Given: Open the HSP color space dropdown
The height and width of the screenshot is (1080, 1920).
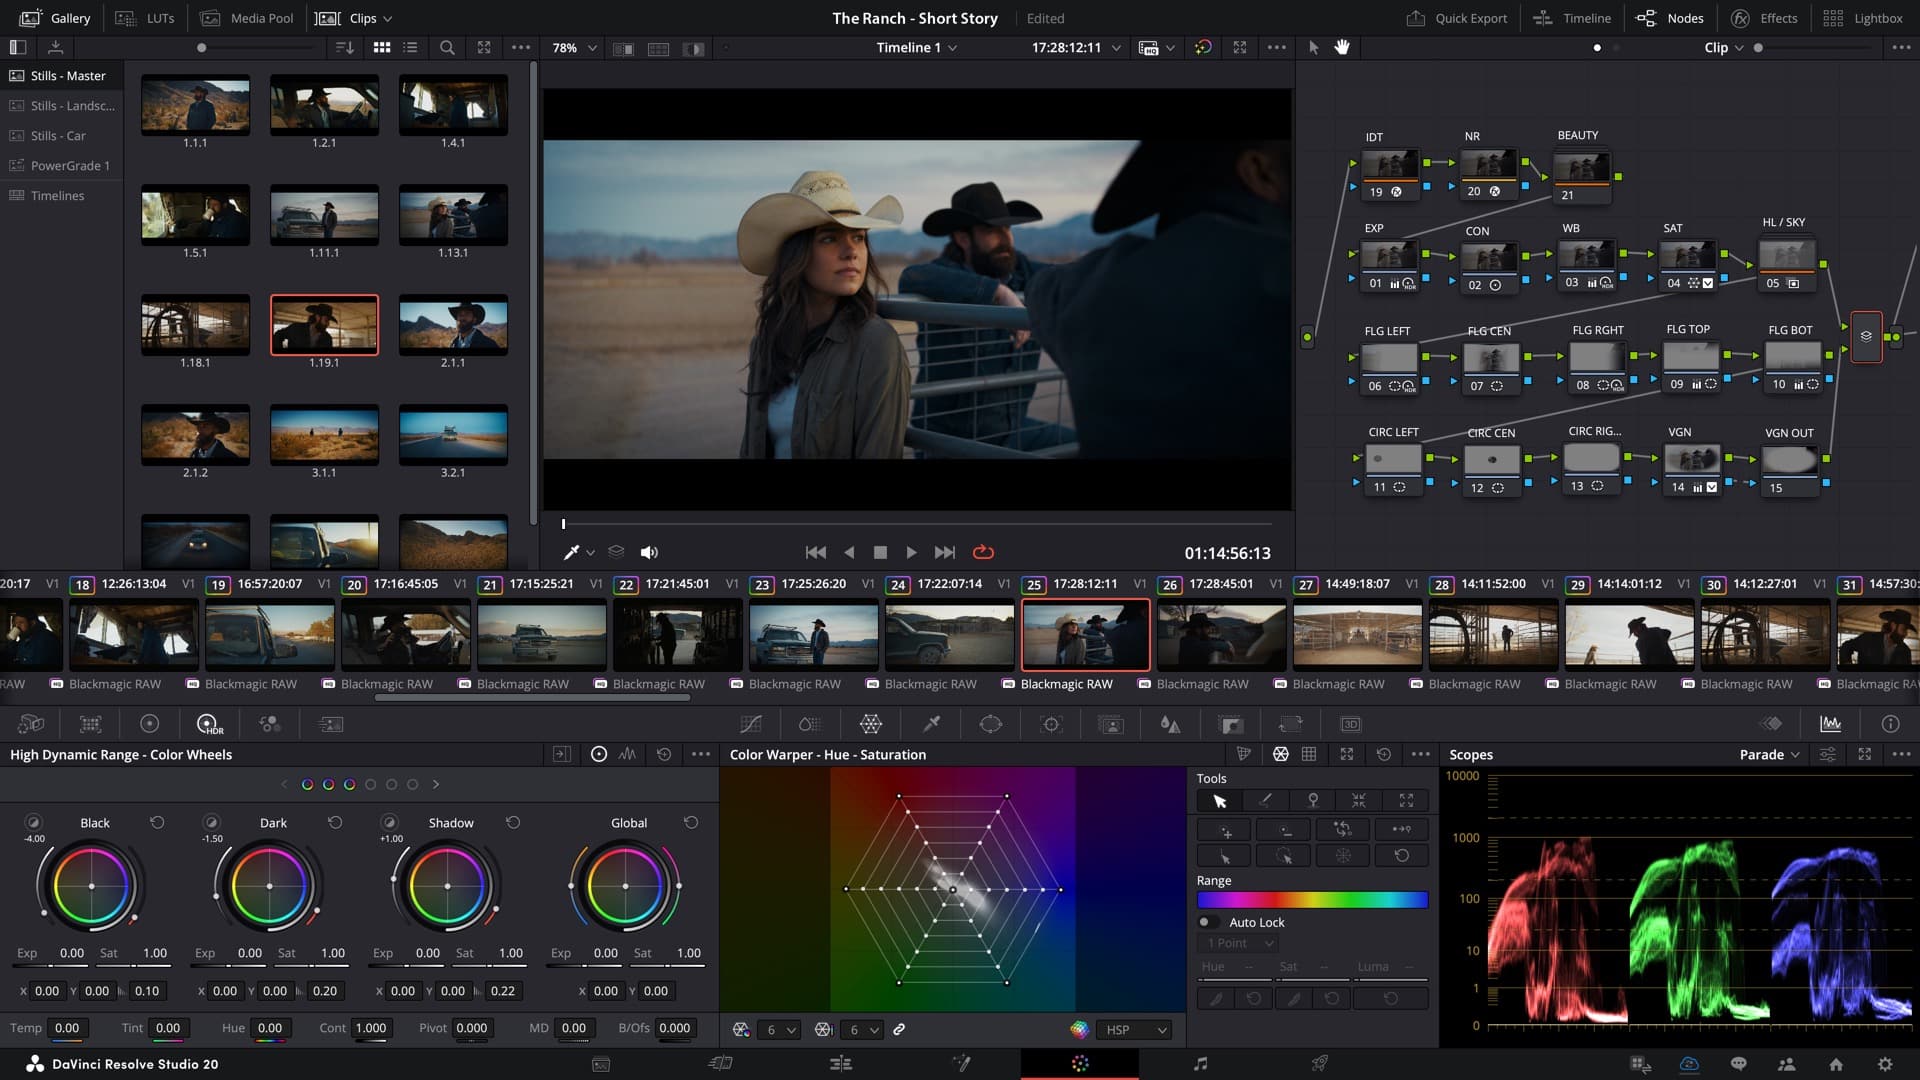Looking at the screenshot, I should coord(1135,1029).
